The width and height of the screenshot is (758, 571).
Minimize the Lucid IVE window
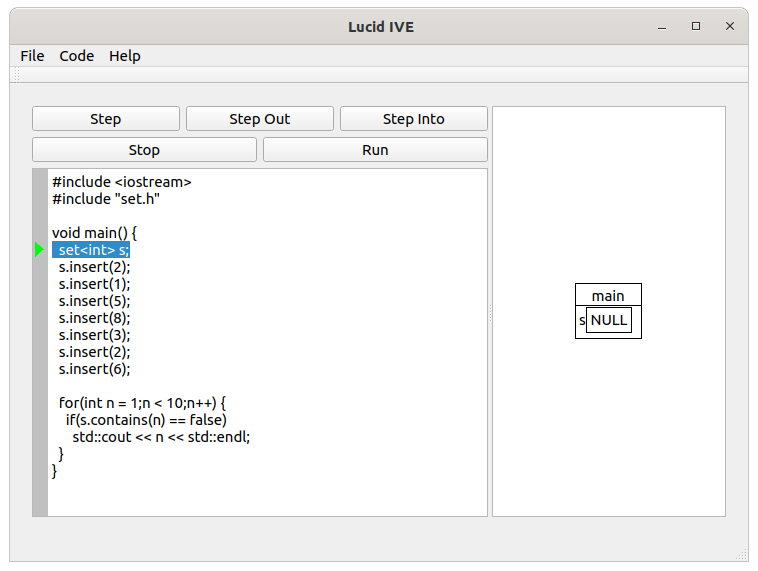pos(662,27)
